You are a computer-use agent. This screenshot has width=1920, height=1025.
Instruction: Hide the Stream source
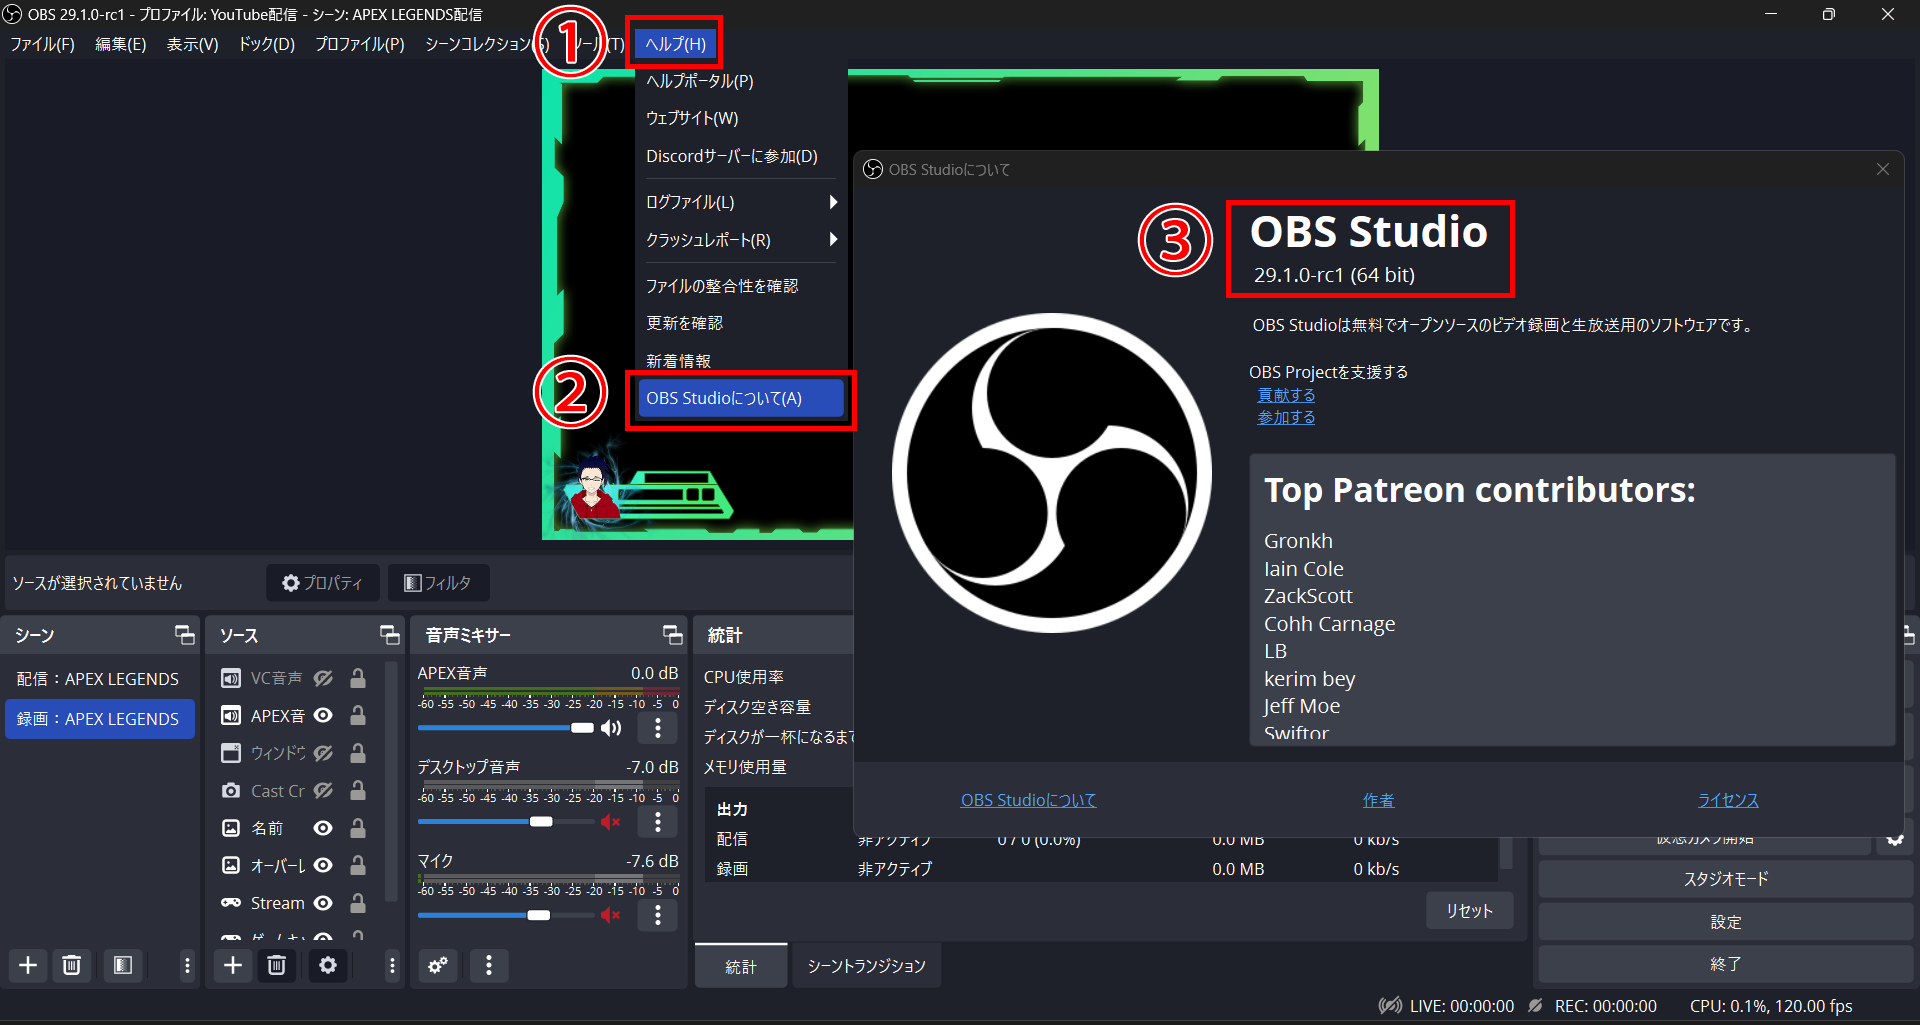[323, 903]
